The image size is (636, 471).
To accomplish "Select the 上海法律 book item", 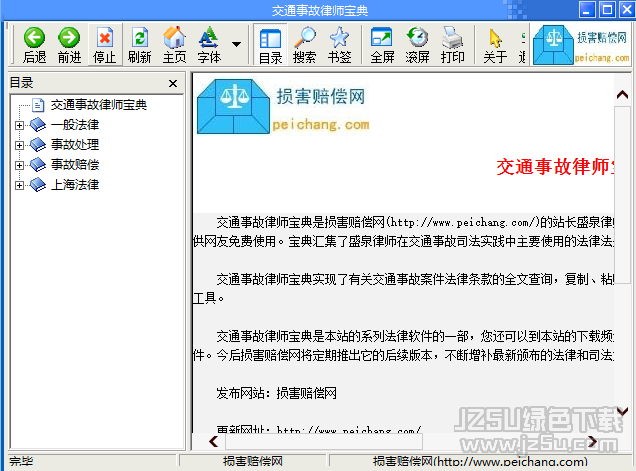I will click(75, 185).
